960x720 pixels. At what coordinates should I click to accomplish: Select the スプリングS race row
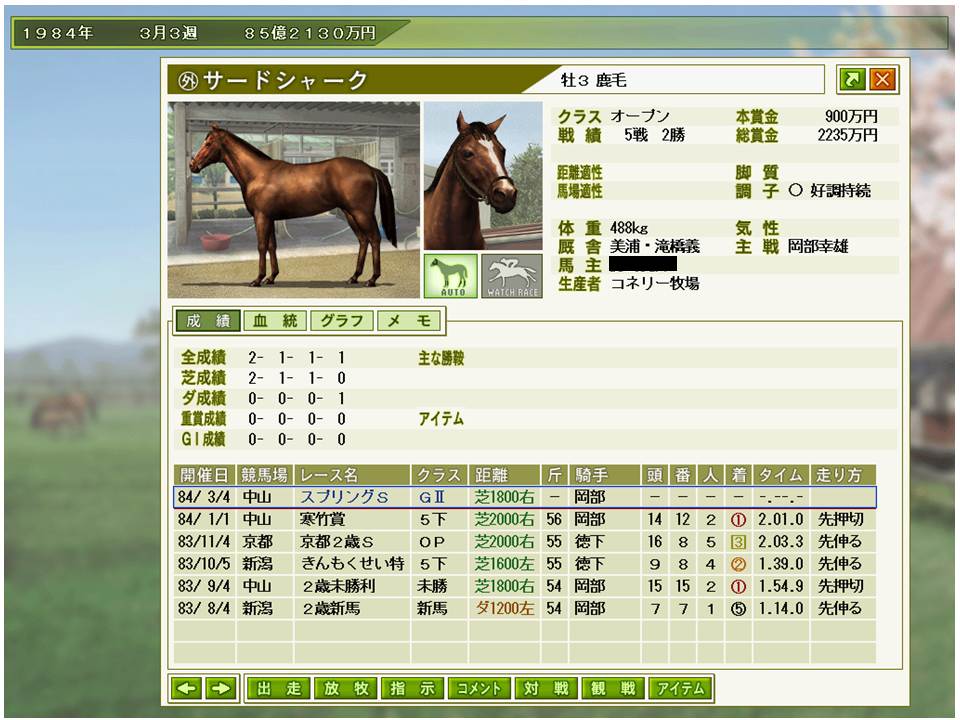pyautogui.click(x=525, y=497)
